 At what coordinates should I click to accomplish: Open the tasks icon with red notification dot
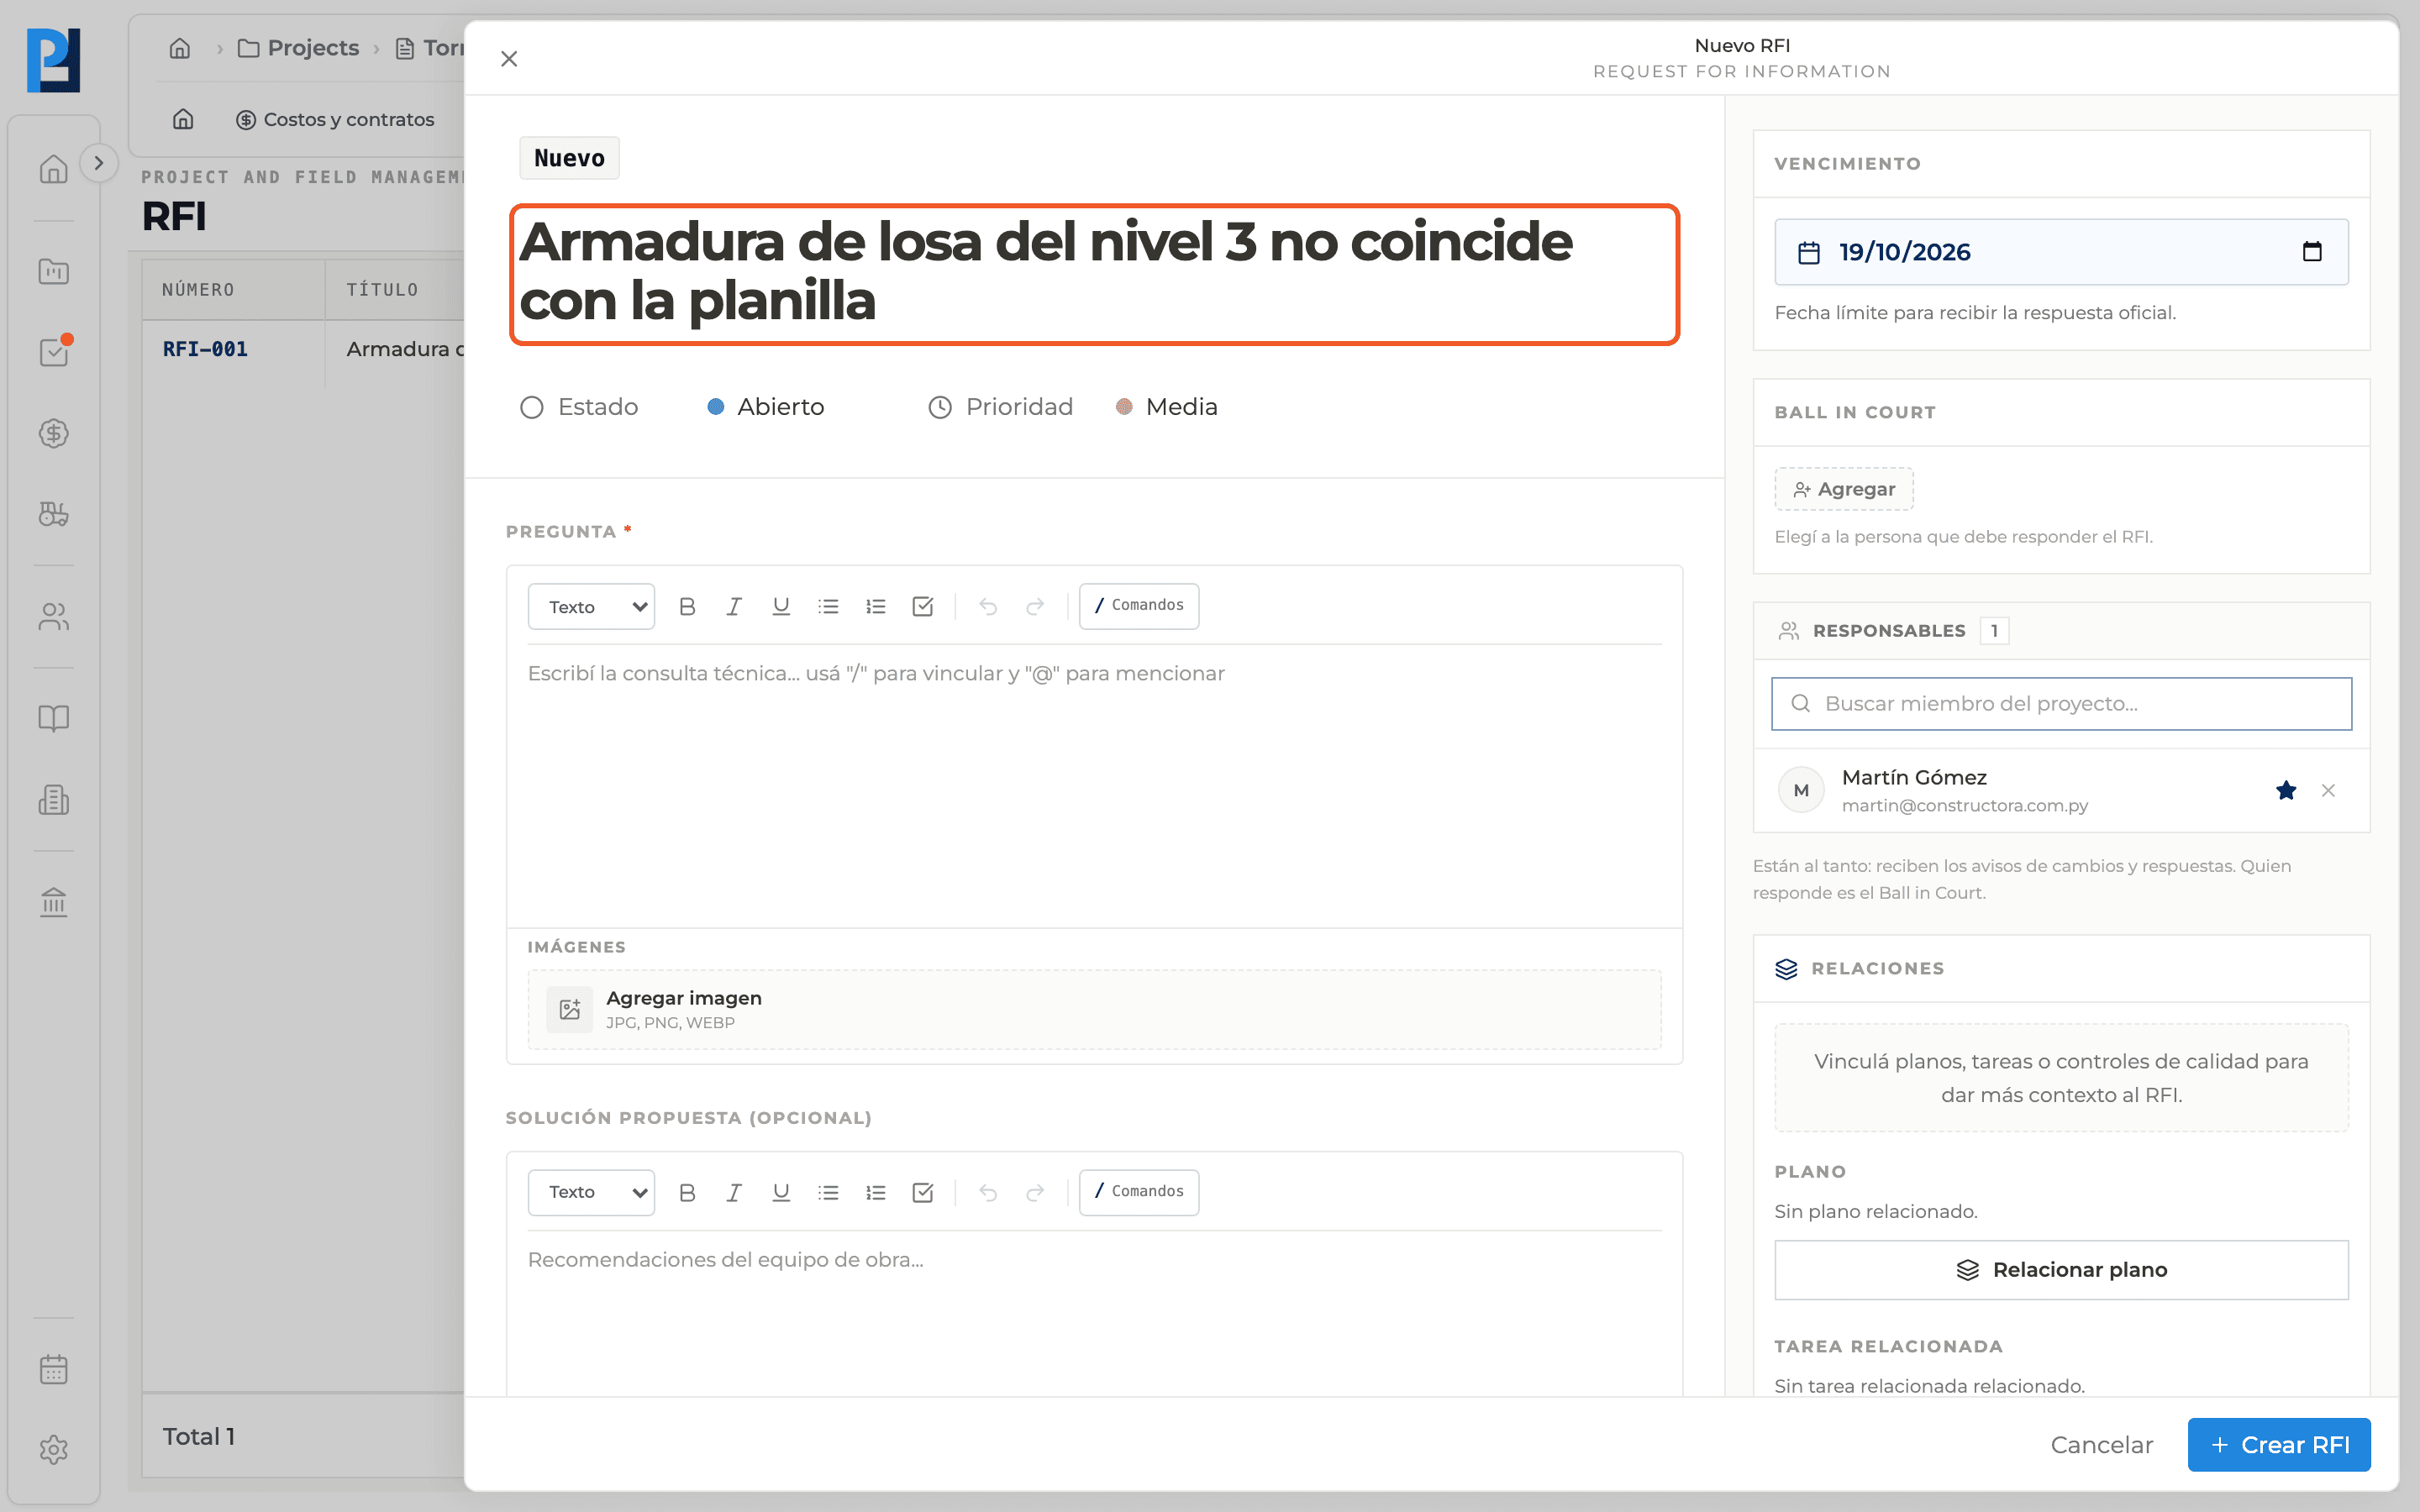pyautogui.click(x=54, y=351)
